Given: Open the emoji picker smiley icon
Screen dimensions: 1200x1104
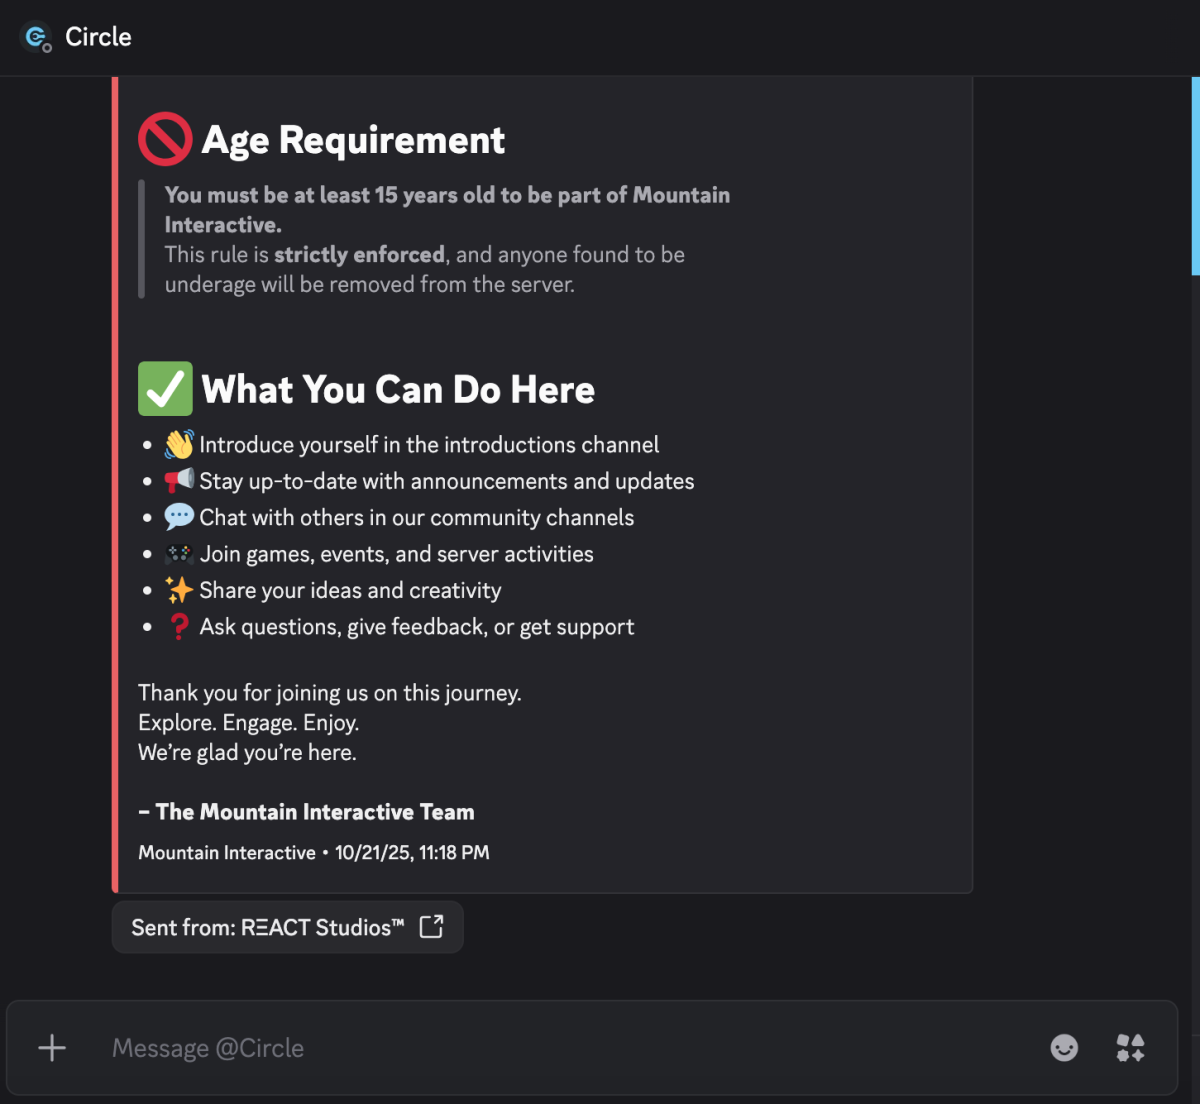Looking at the screenshot, I should [x=1064, y=1047].
